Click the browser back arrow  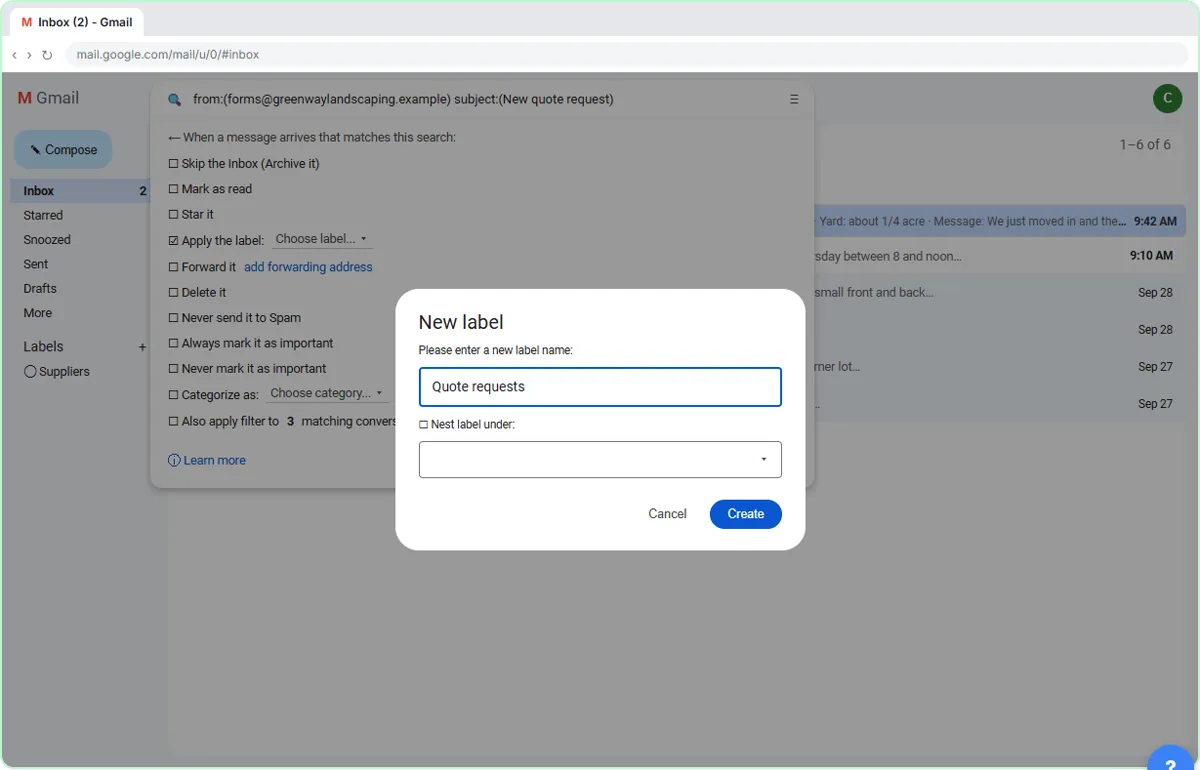click(14, 55)
